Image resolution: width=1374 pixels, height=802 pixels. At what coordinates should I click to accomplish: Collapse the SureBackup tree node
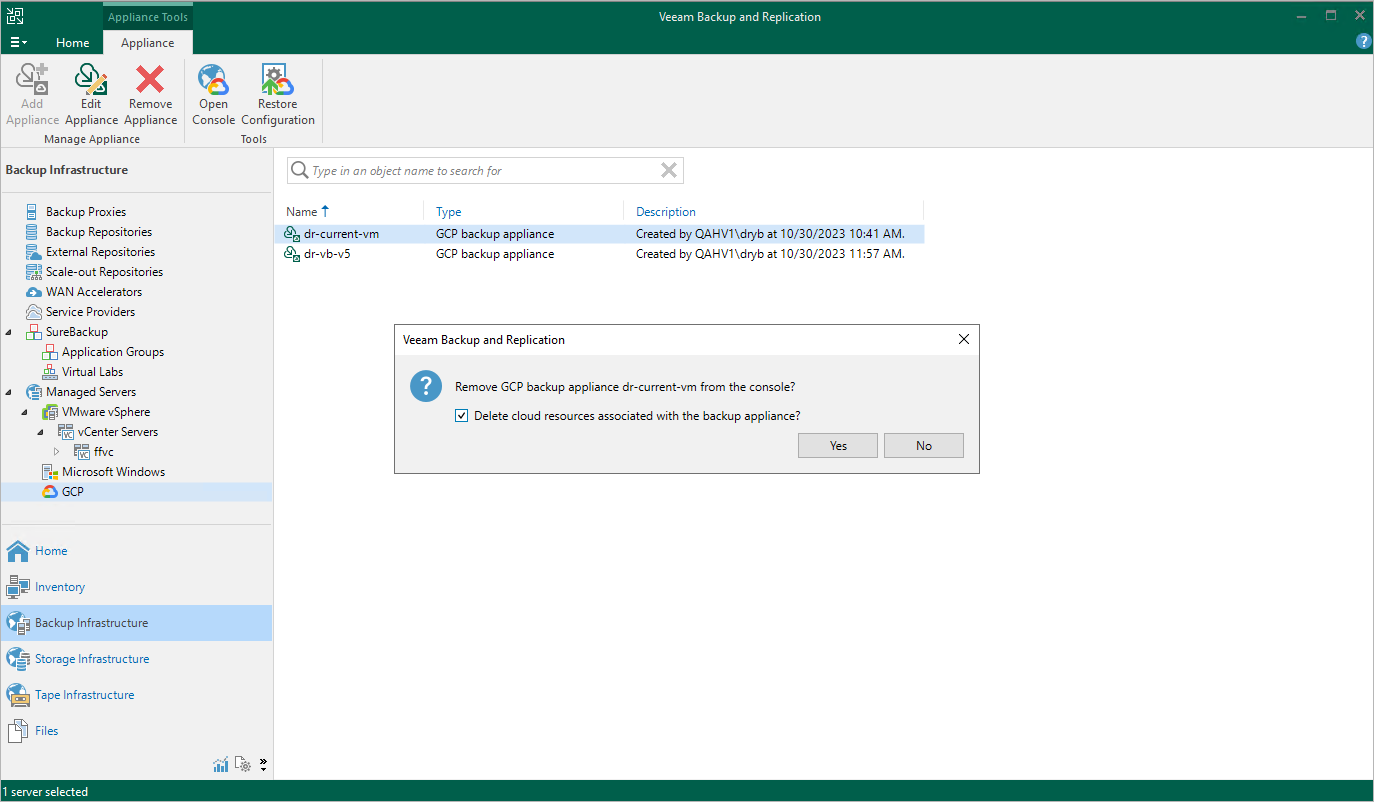pos(9,332)
